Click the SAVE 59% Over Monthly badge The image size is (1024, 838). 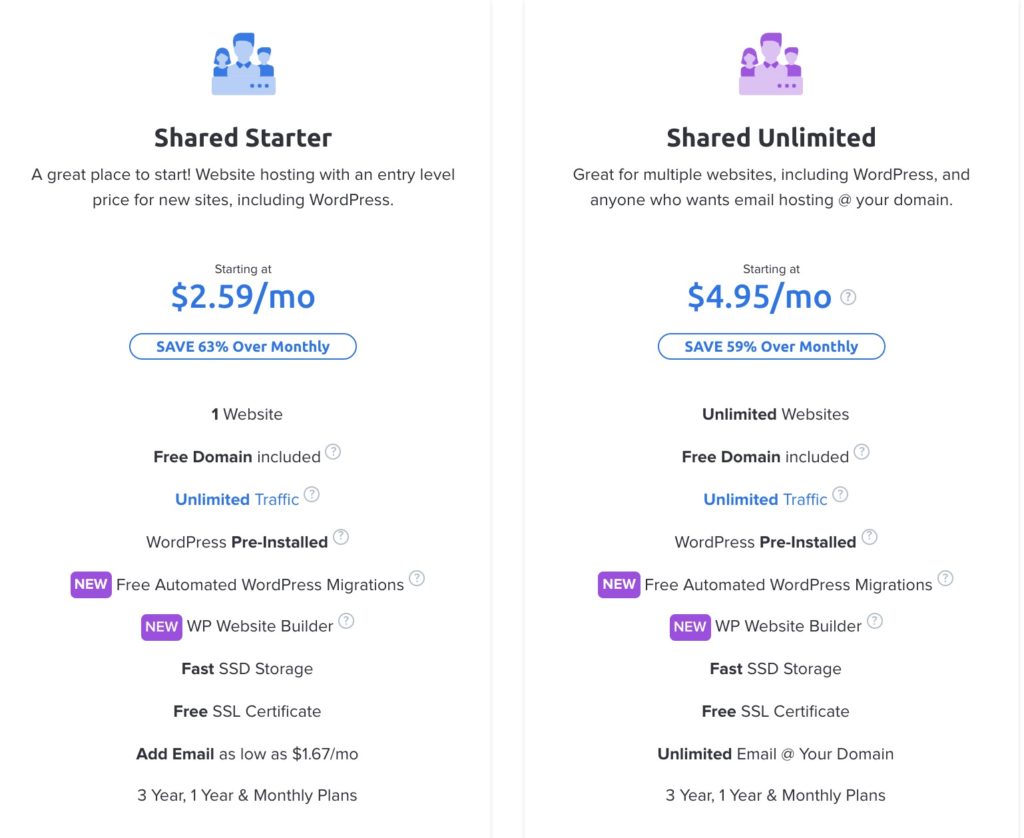coord(771,347)
